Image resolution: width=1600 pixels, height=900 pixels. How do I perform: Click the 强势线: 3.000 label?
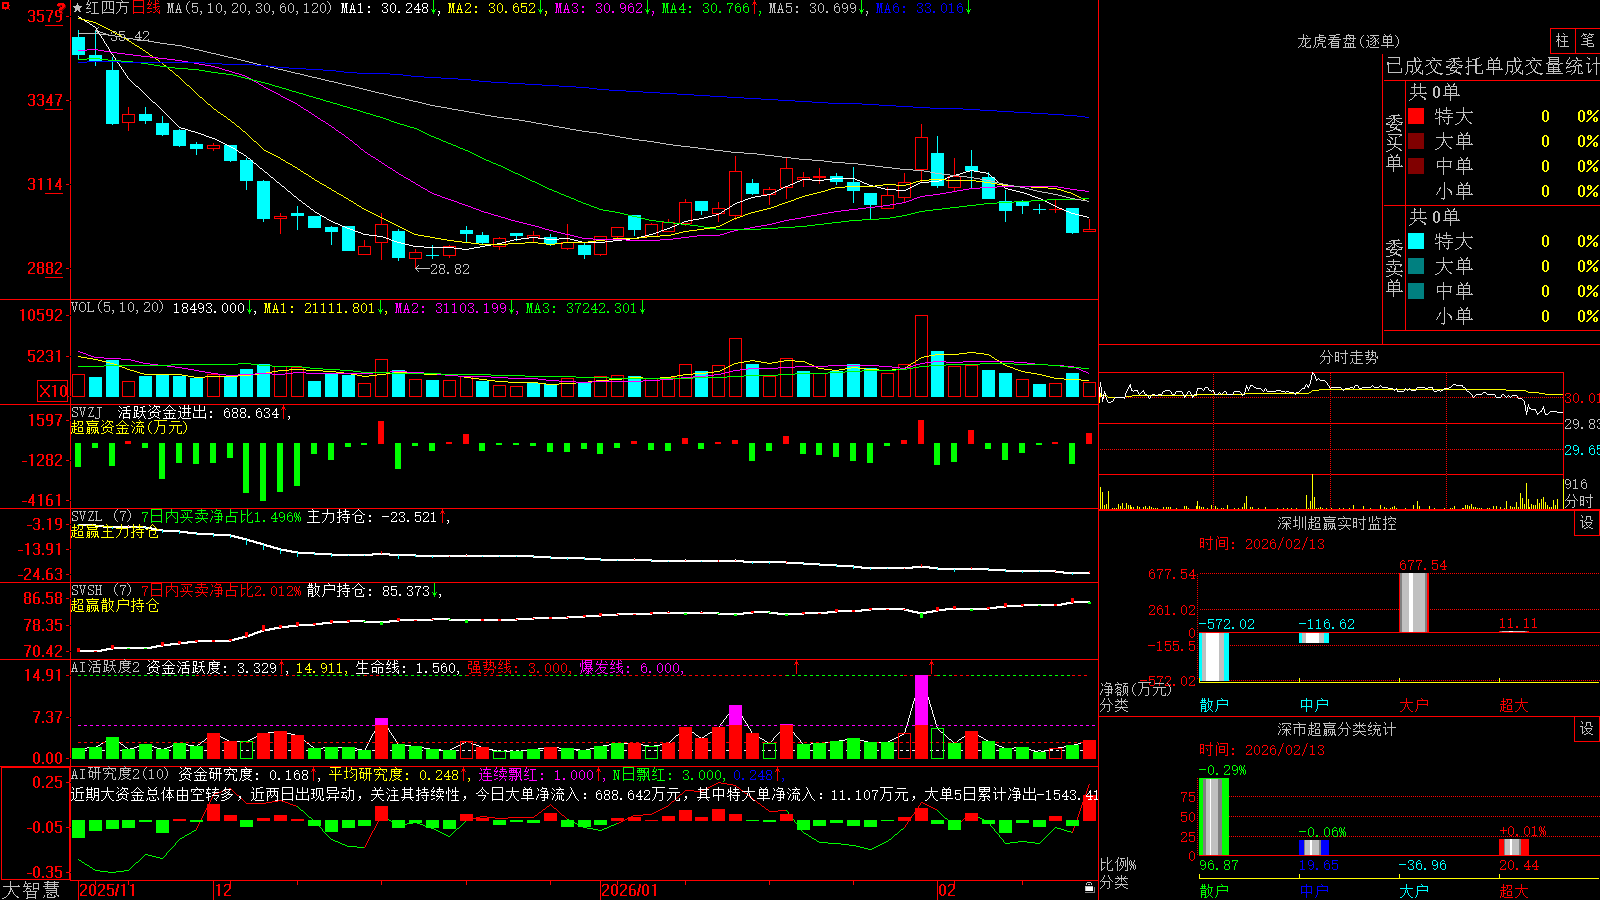point(519,668)
